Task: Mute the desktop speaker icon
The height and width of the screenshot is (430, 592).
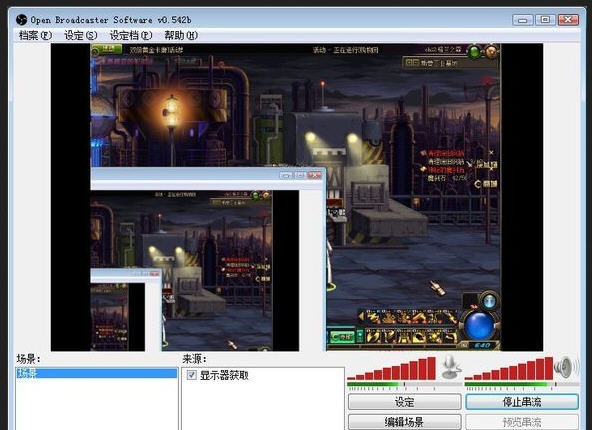Action: tap(565, 366)
